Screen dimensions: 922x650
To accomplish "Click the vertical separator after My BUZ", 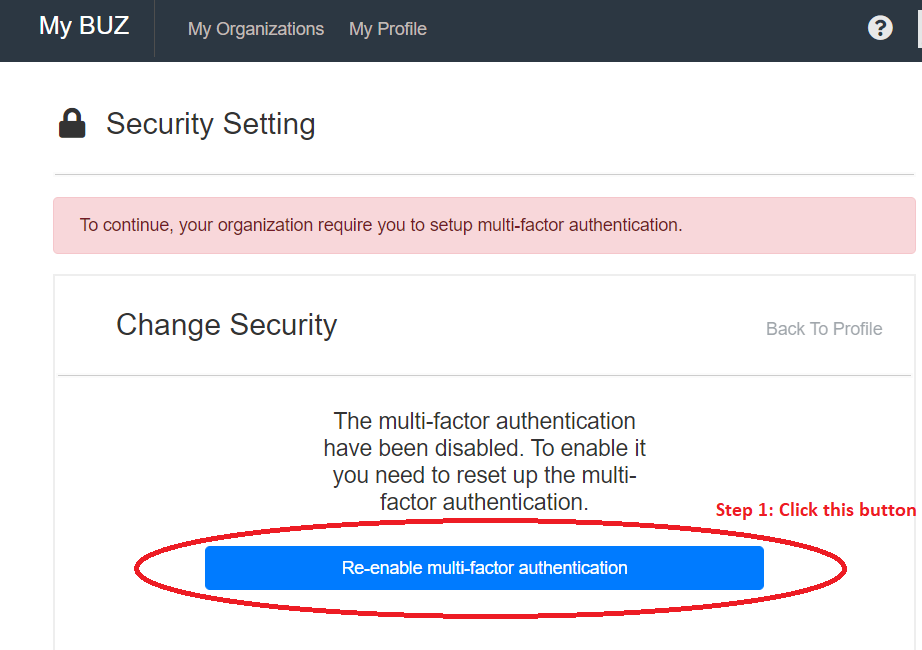I will coord(155,29).
